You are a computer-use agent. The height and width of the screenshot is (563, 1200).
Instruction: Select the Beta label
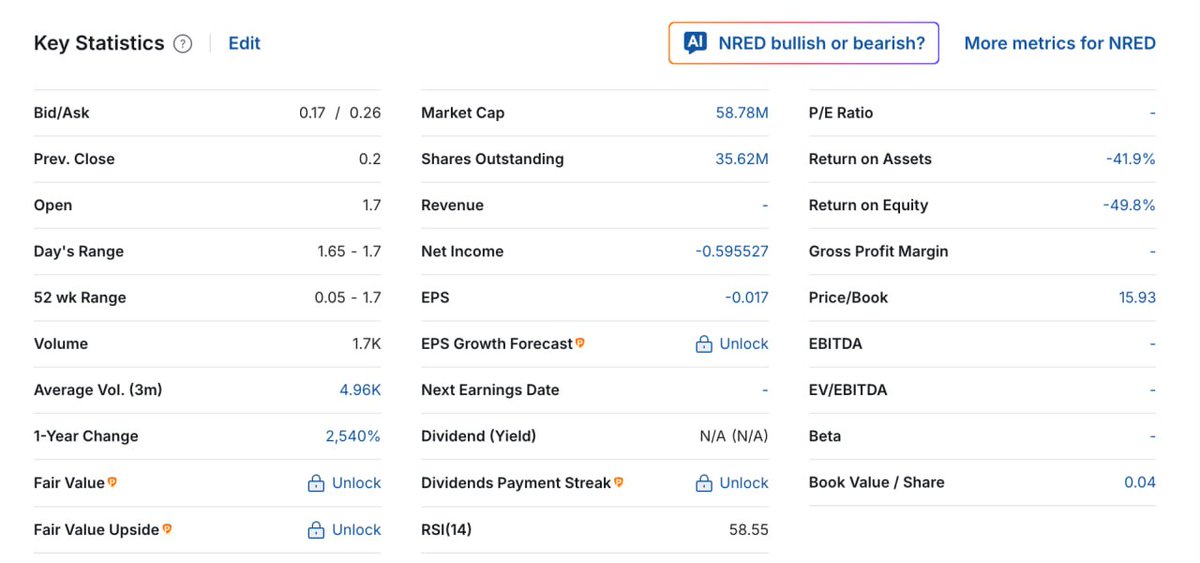pos(825,436)
